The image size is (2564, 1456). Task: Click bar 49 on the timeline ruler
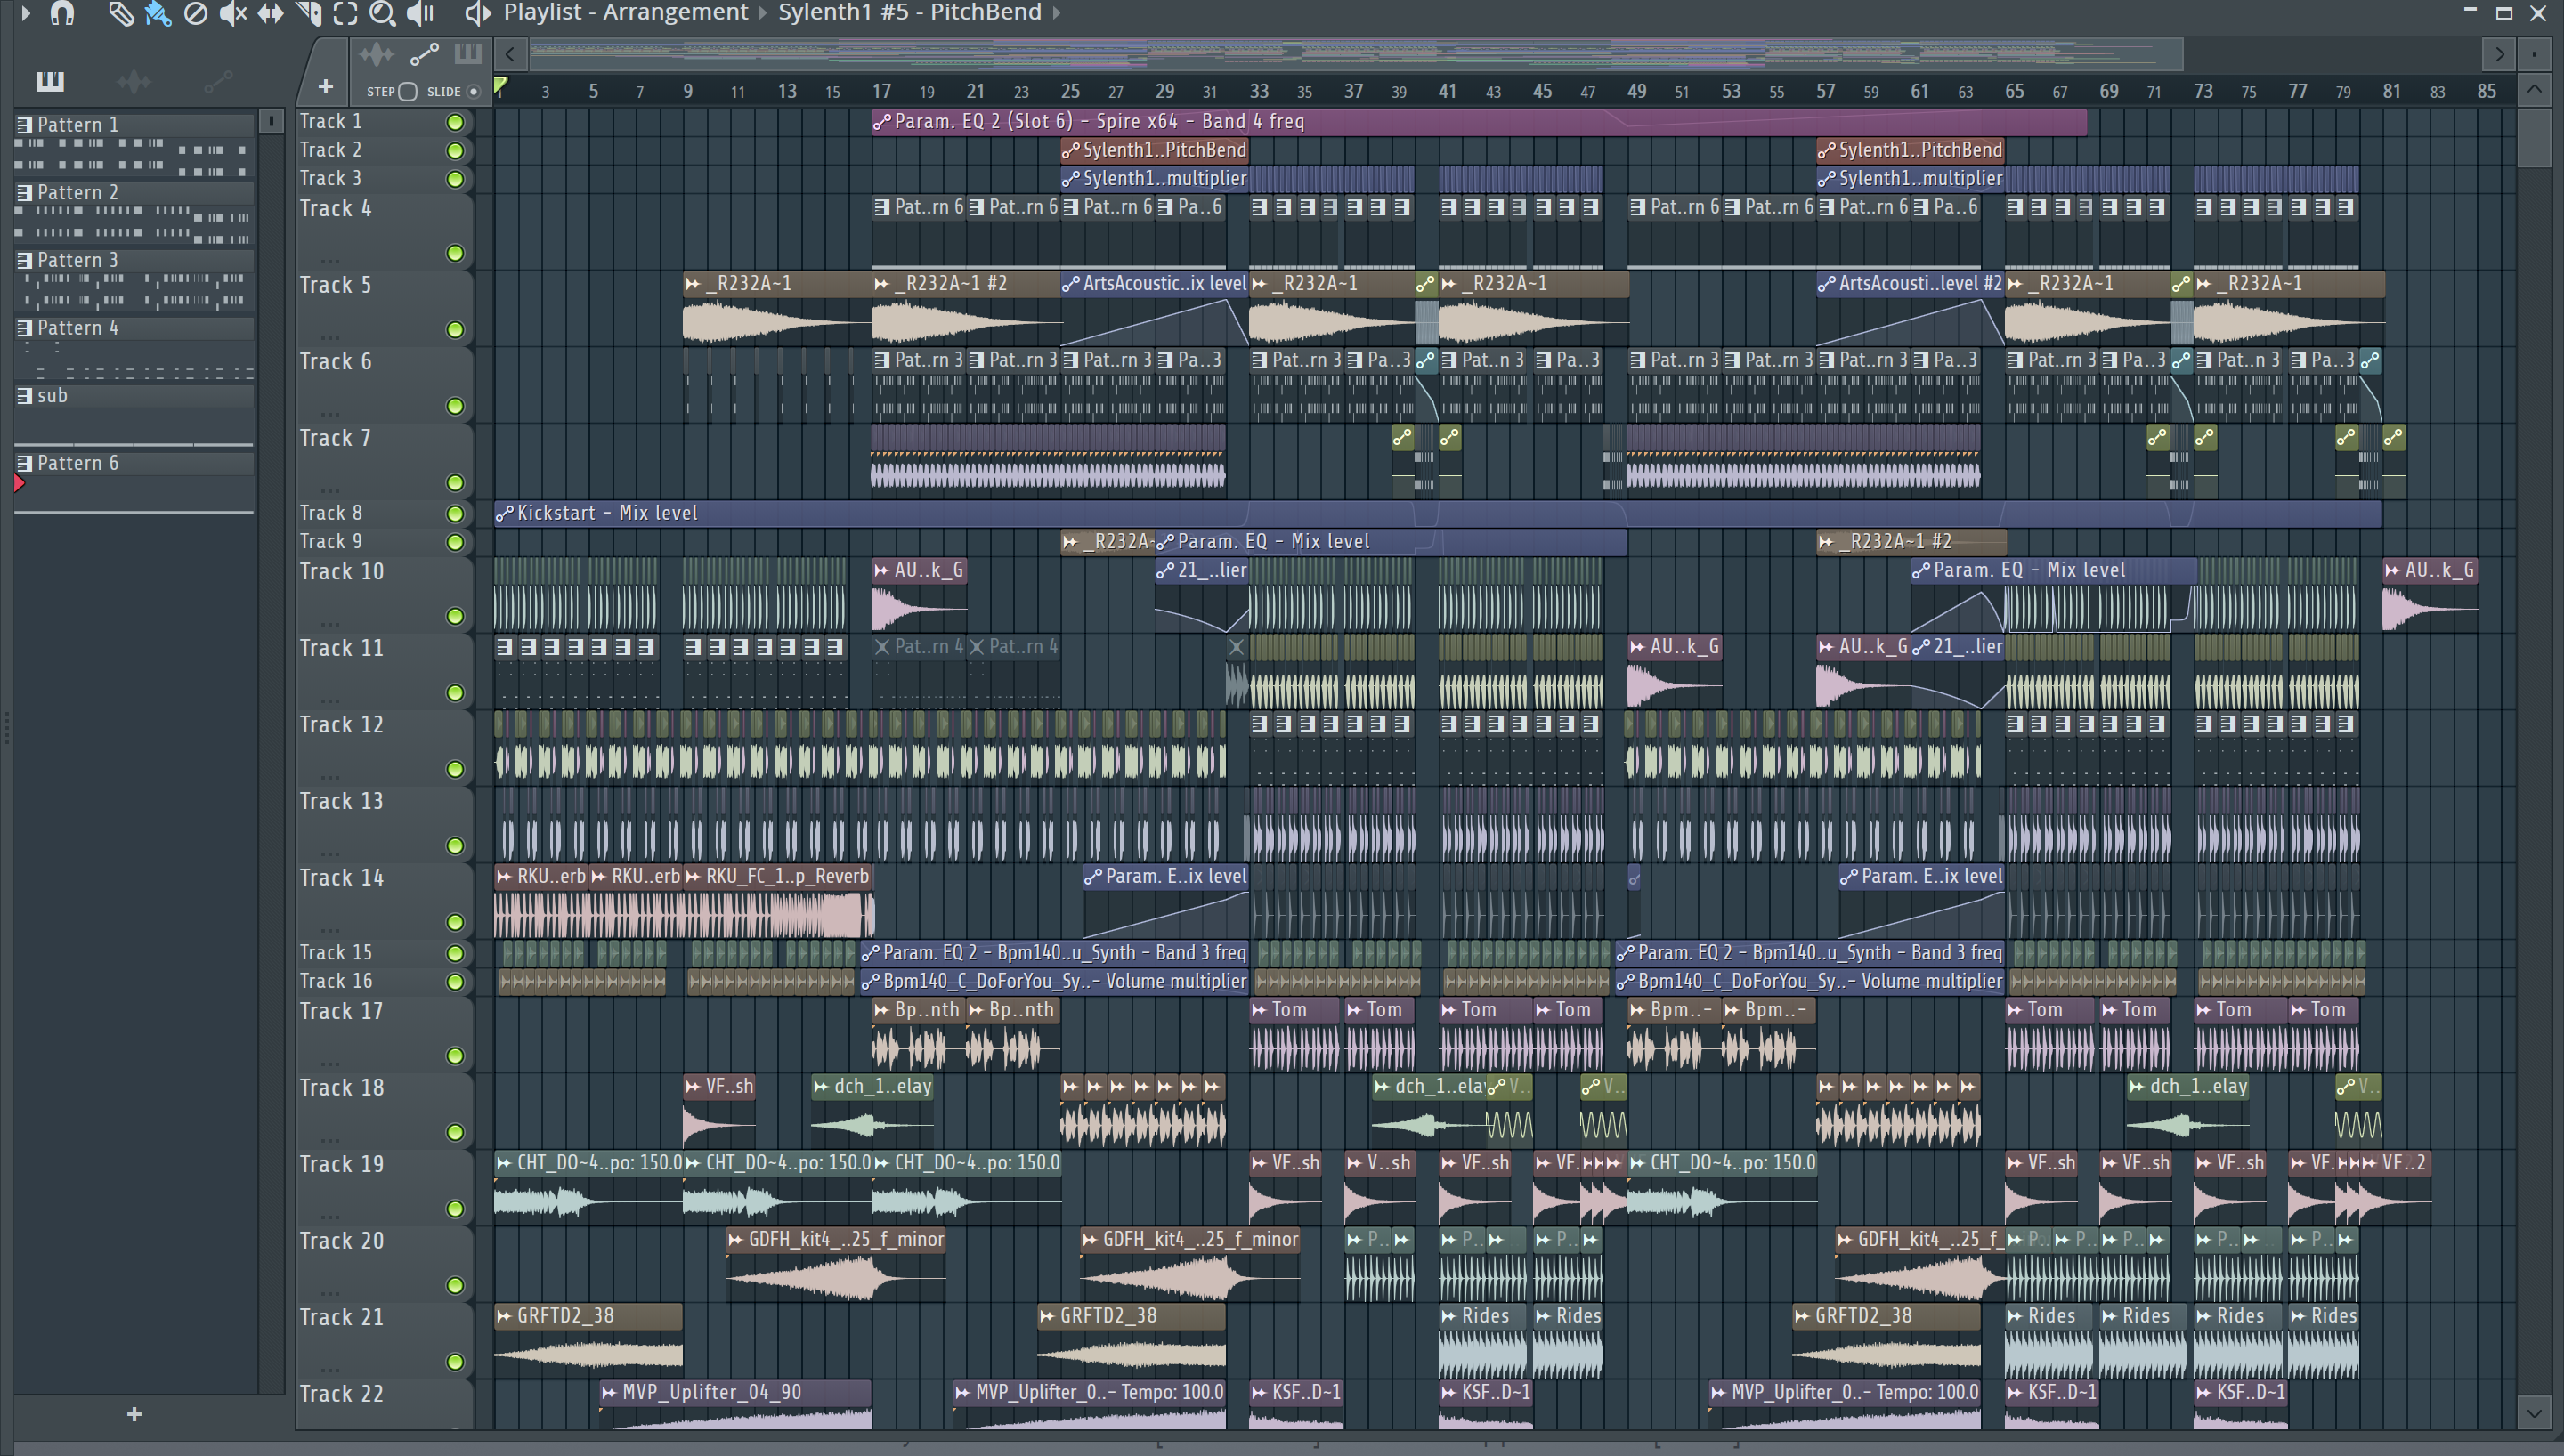(1636, 91)
